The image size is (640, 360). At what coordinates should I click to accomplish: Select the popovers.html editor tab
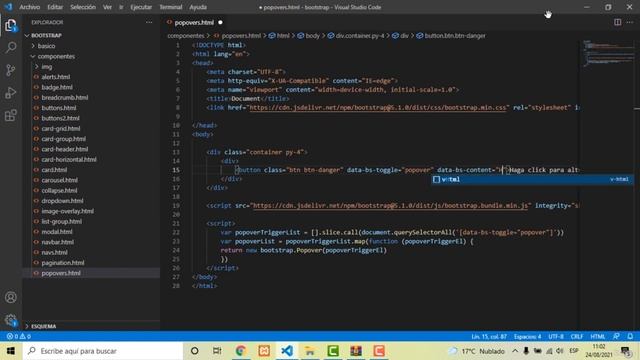194,22
